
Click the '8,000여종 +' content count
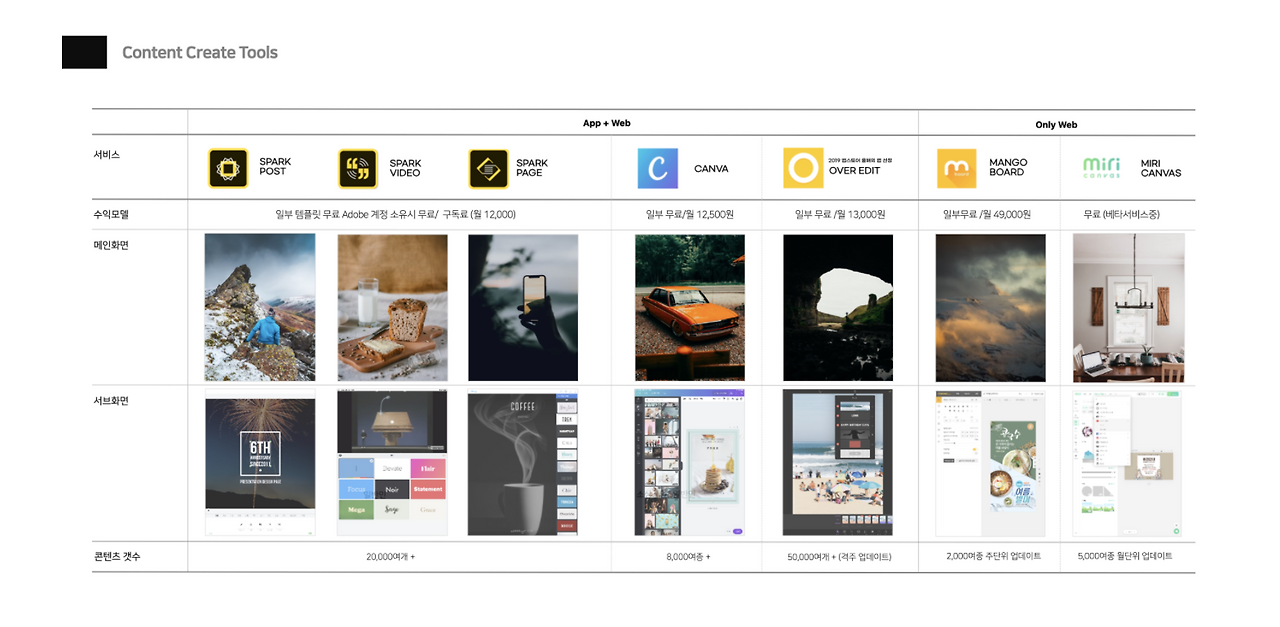[688, 557]
